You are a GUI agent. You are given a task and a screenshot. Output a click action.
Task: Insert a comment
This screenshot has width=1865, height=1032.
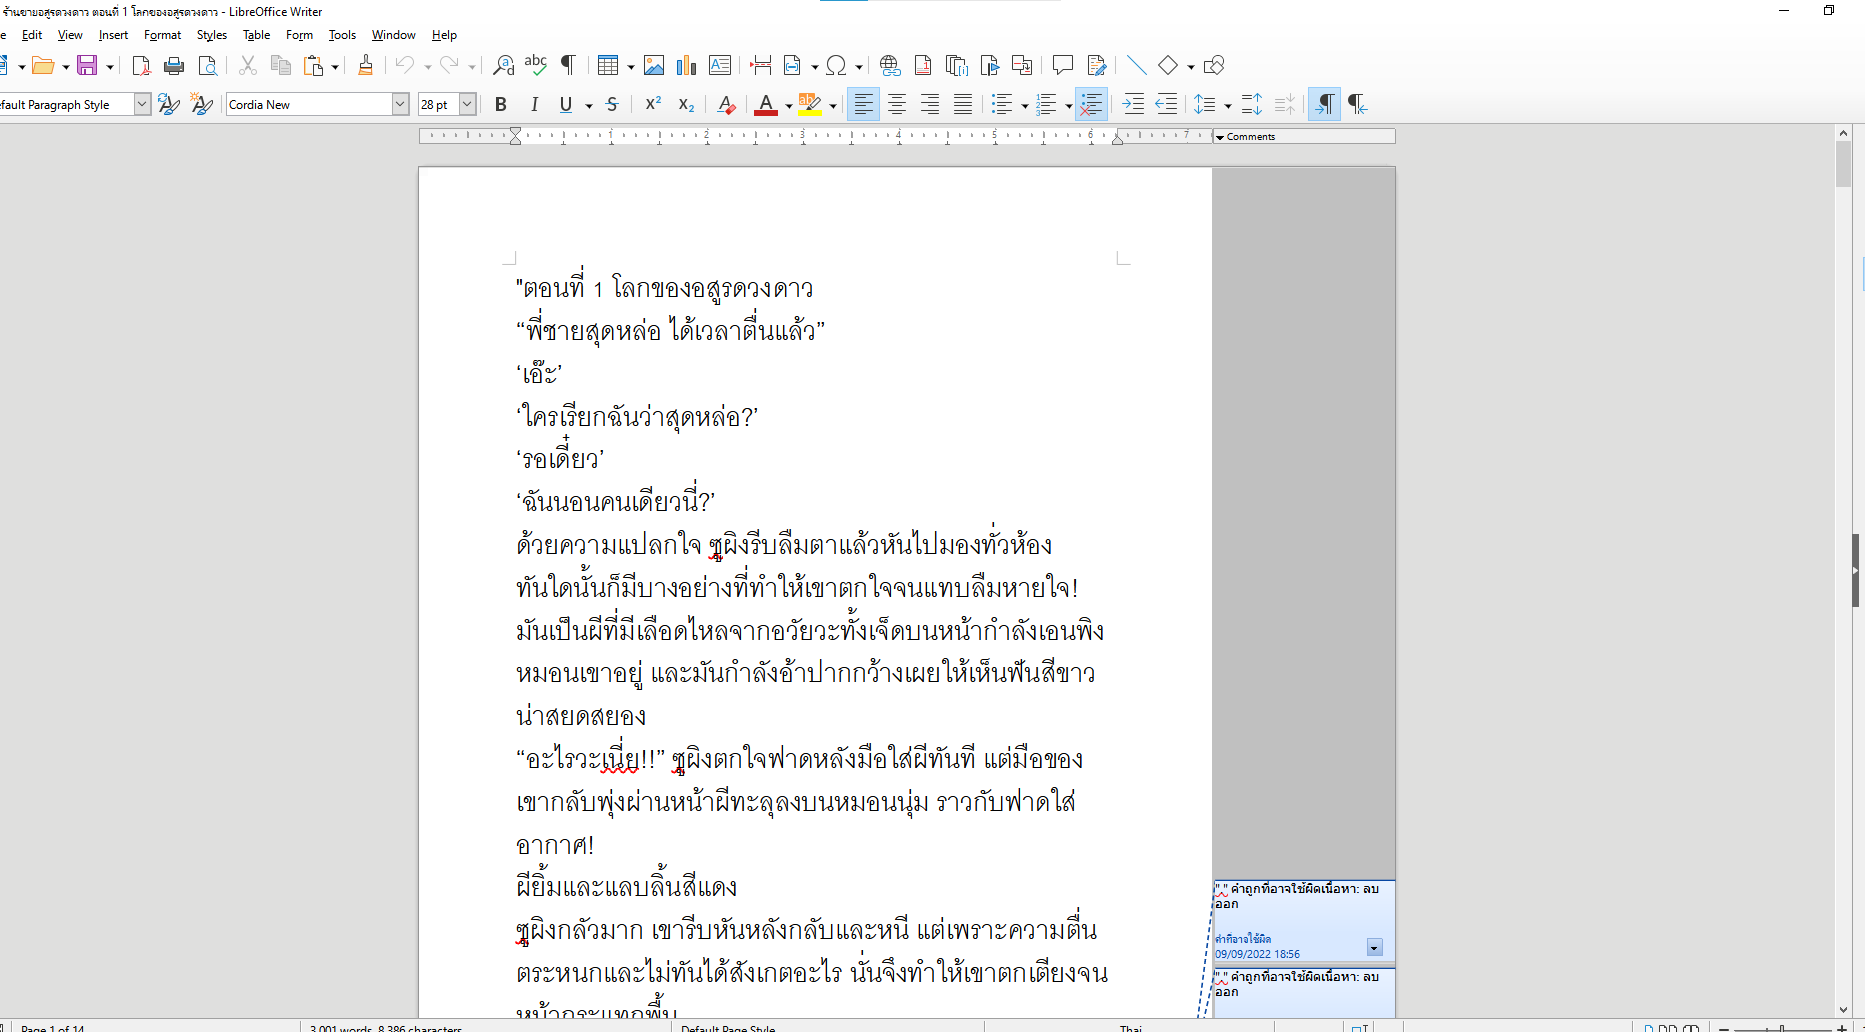point(1063,66)
